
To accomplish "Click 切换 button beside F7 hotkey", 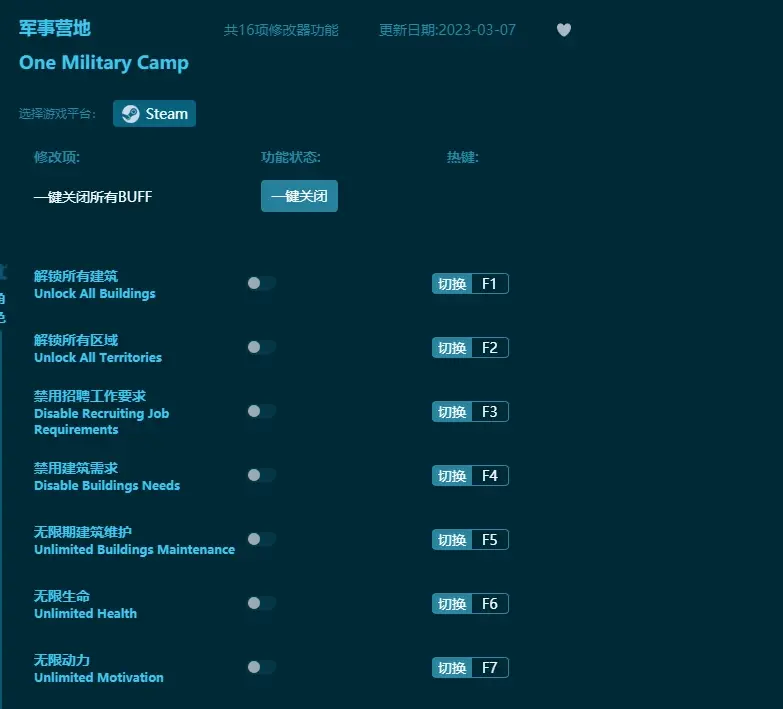I will point(452,667).
